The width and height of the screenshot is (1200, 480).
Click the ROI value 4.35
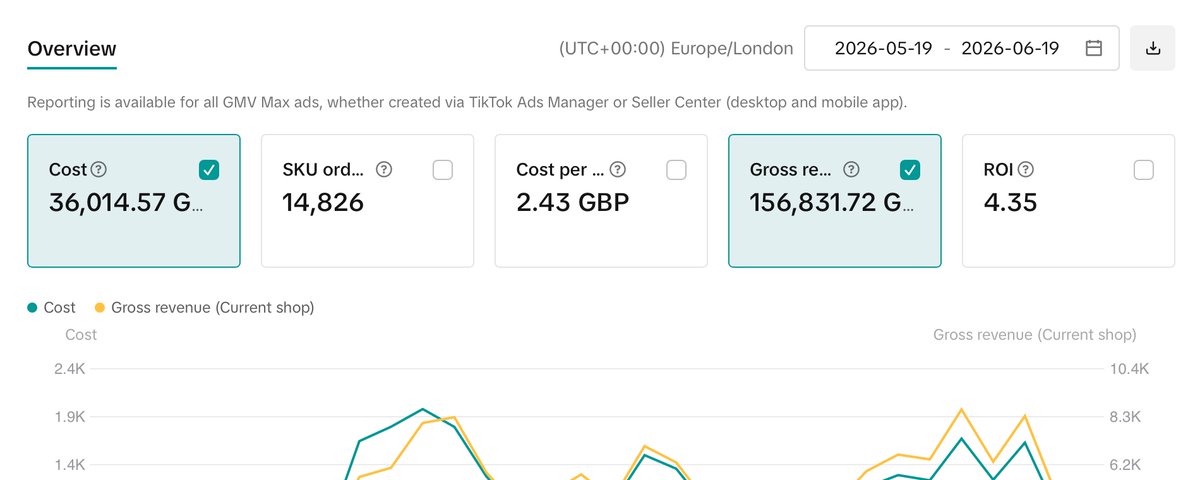(x=1011, y=203)
